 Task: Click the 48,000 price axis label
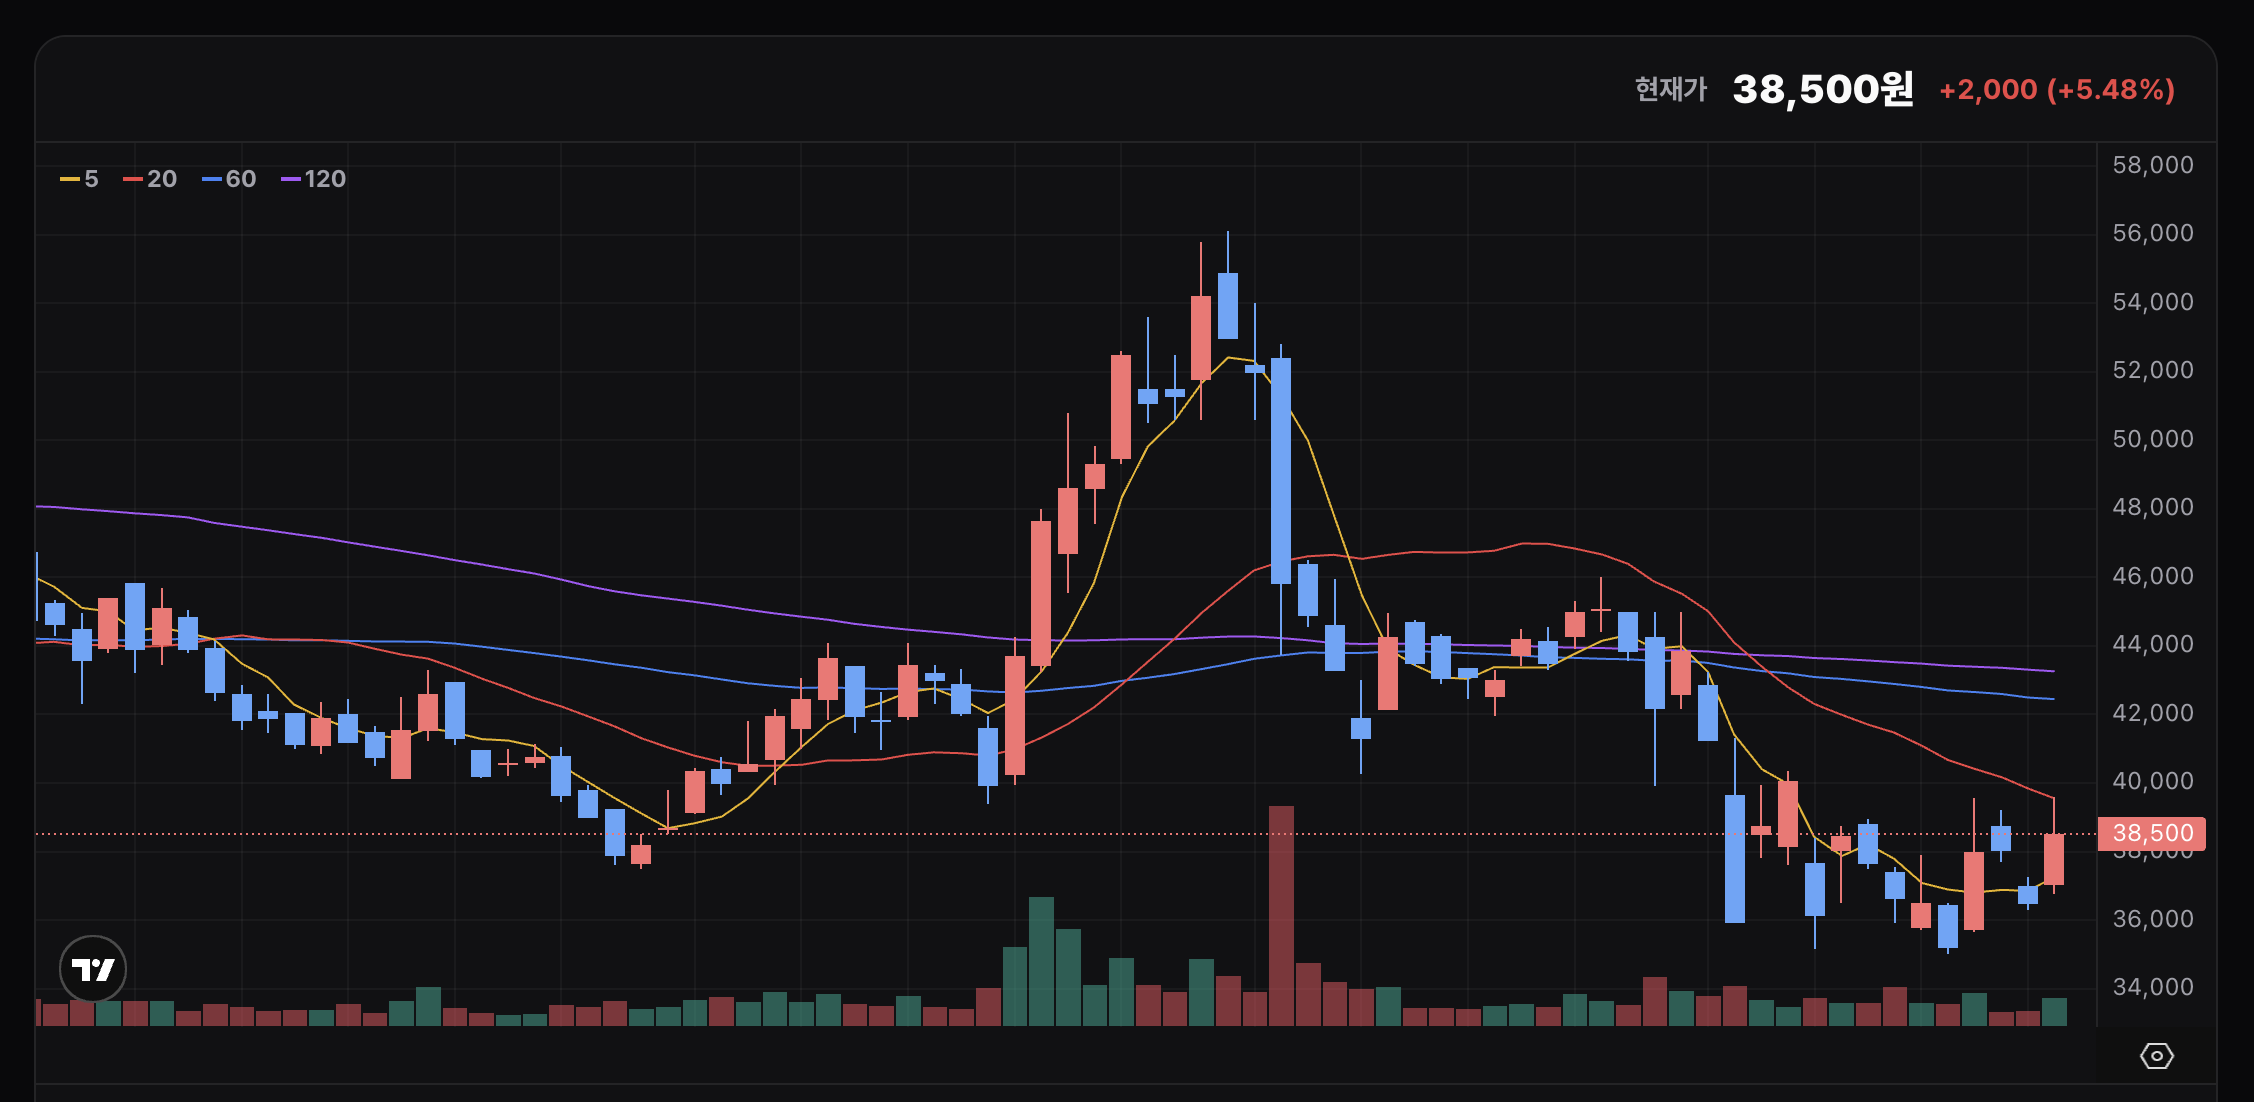tap(2152, 507)
